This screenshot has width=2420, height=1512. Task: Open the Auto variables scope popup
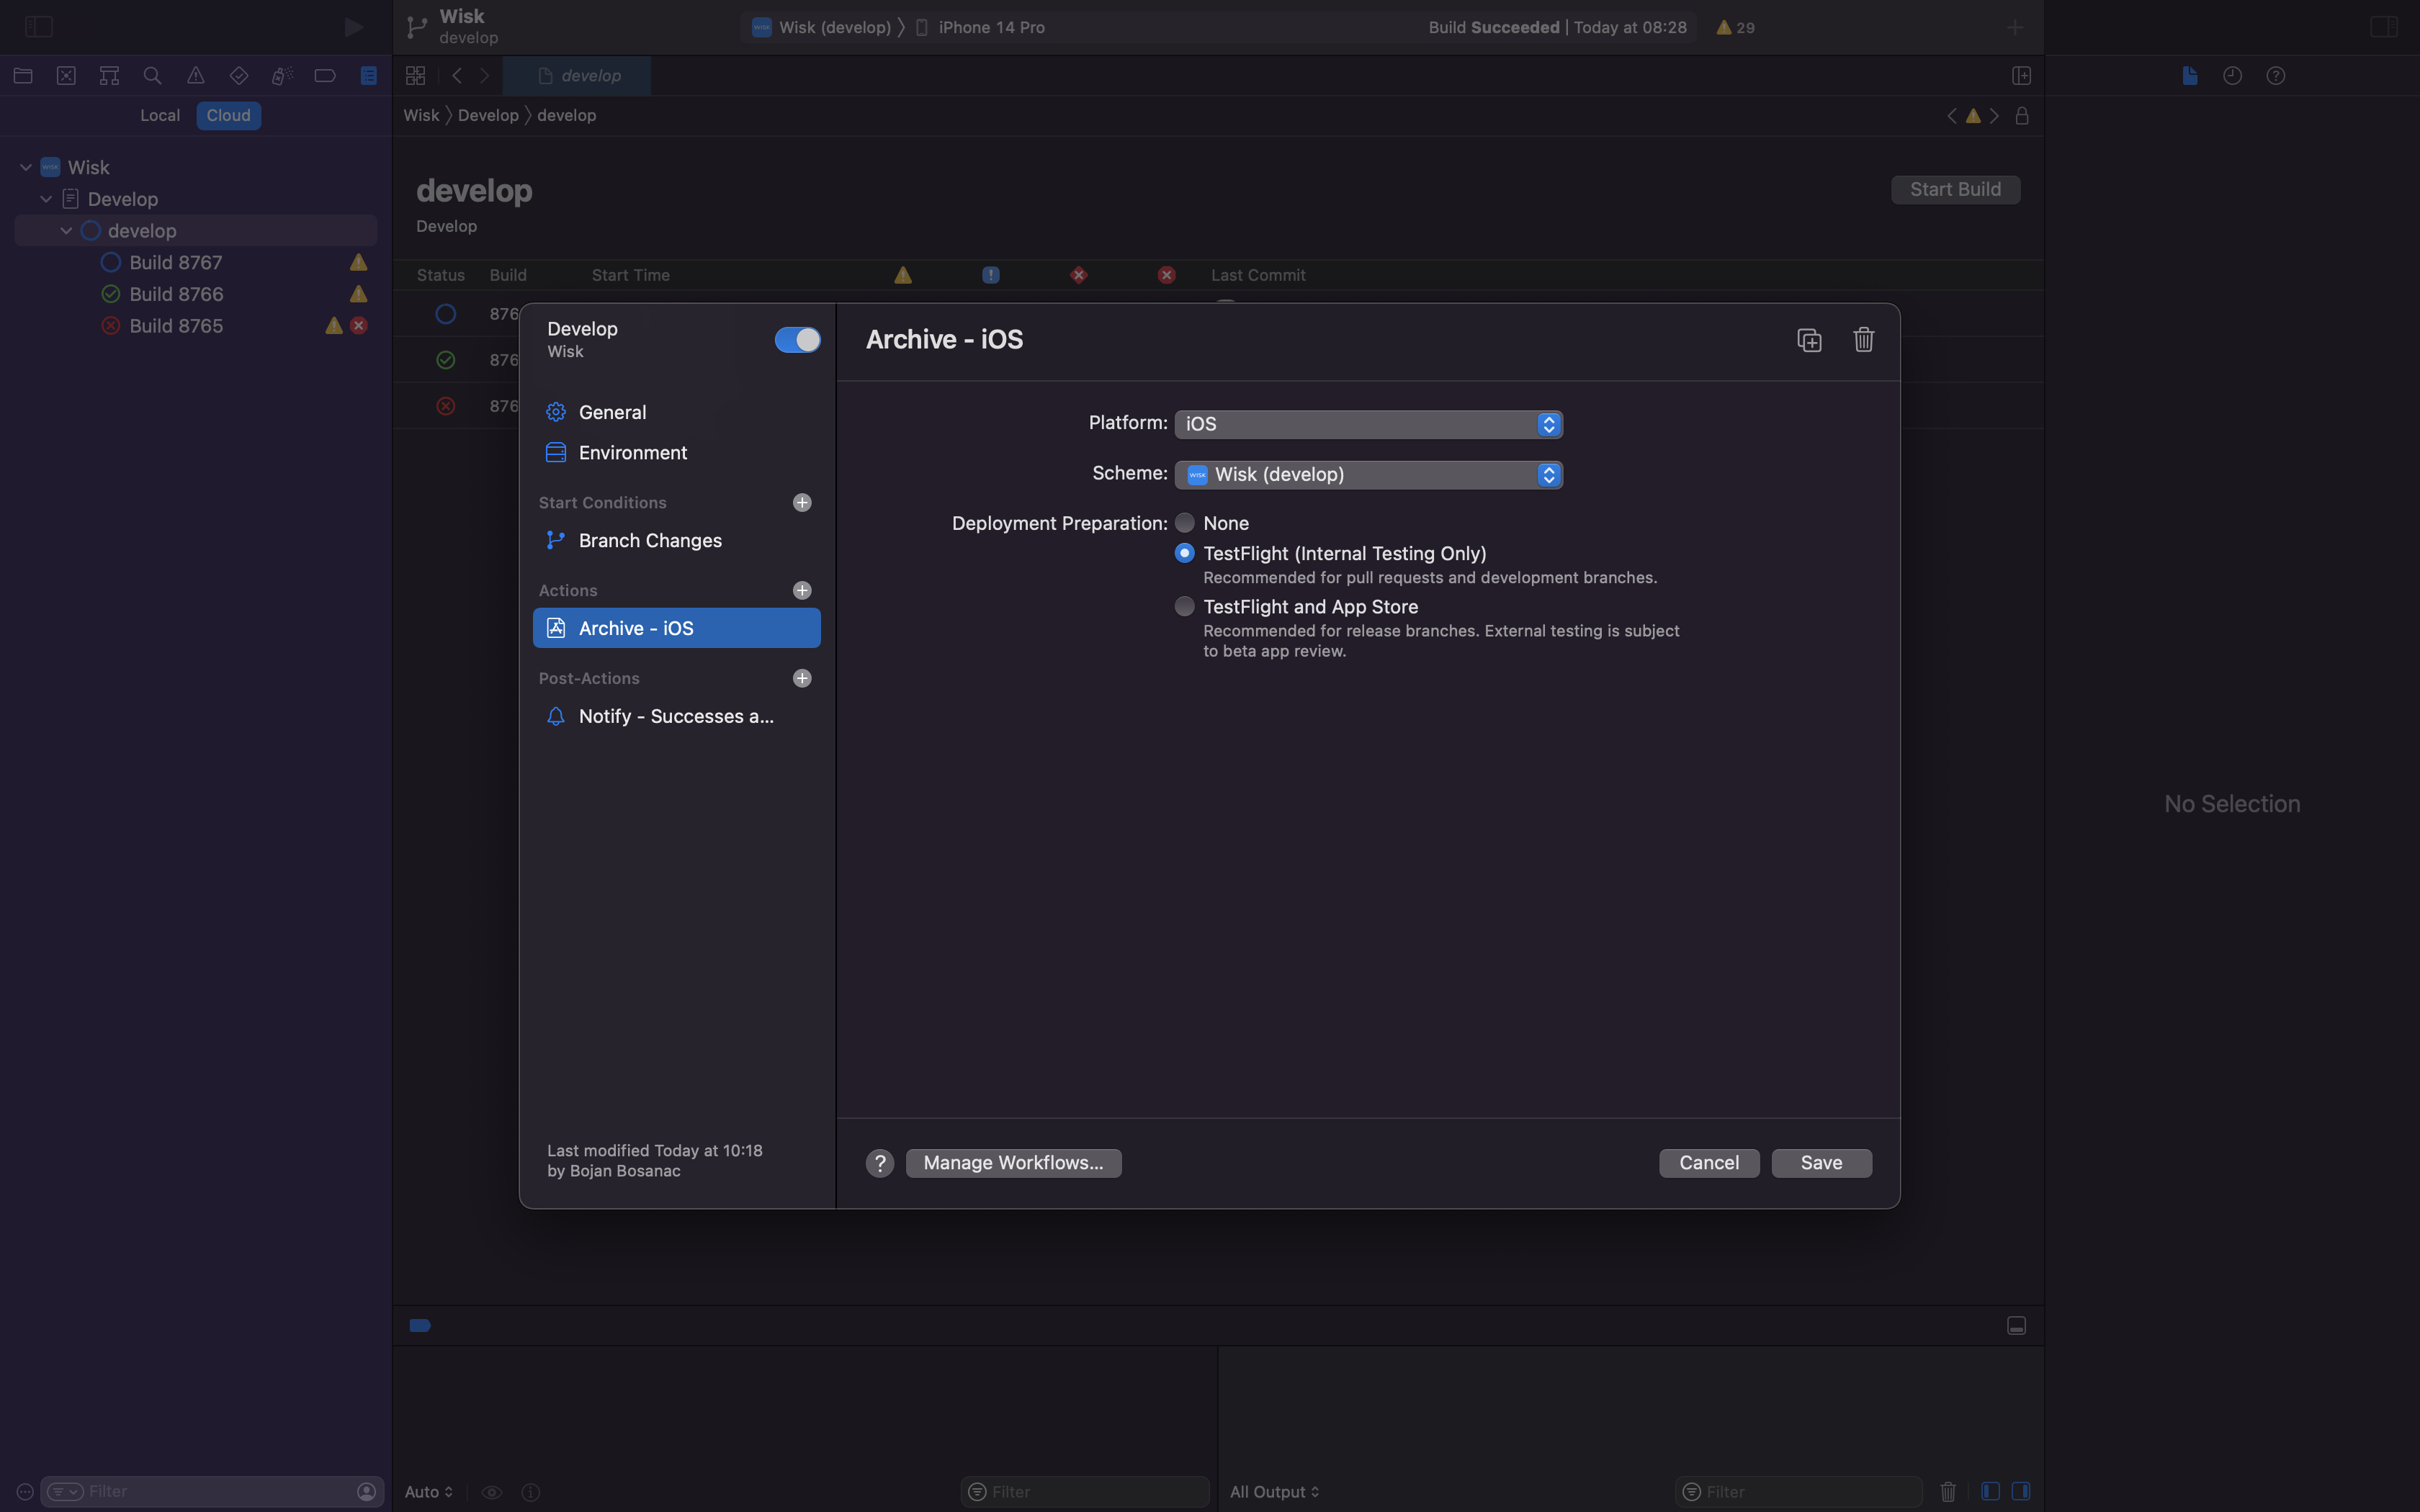point(429,1492)
